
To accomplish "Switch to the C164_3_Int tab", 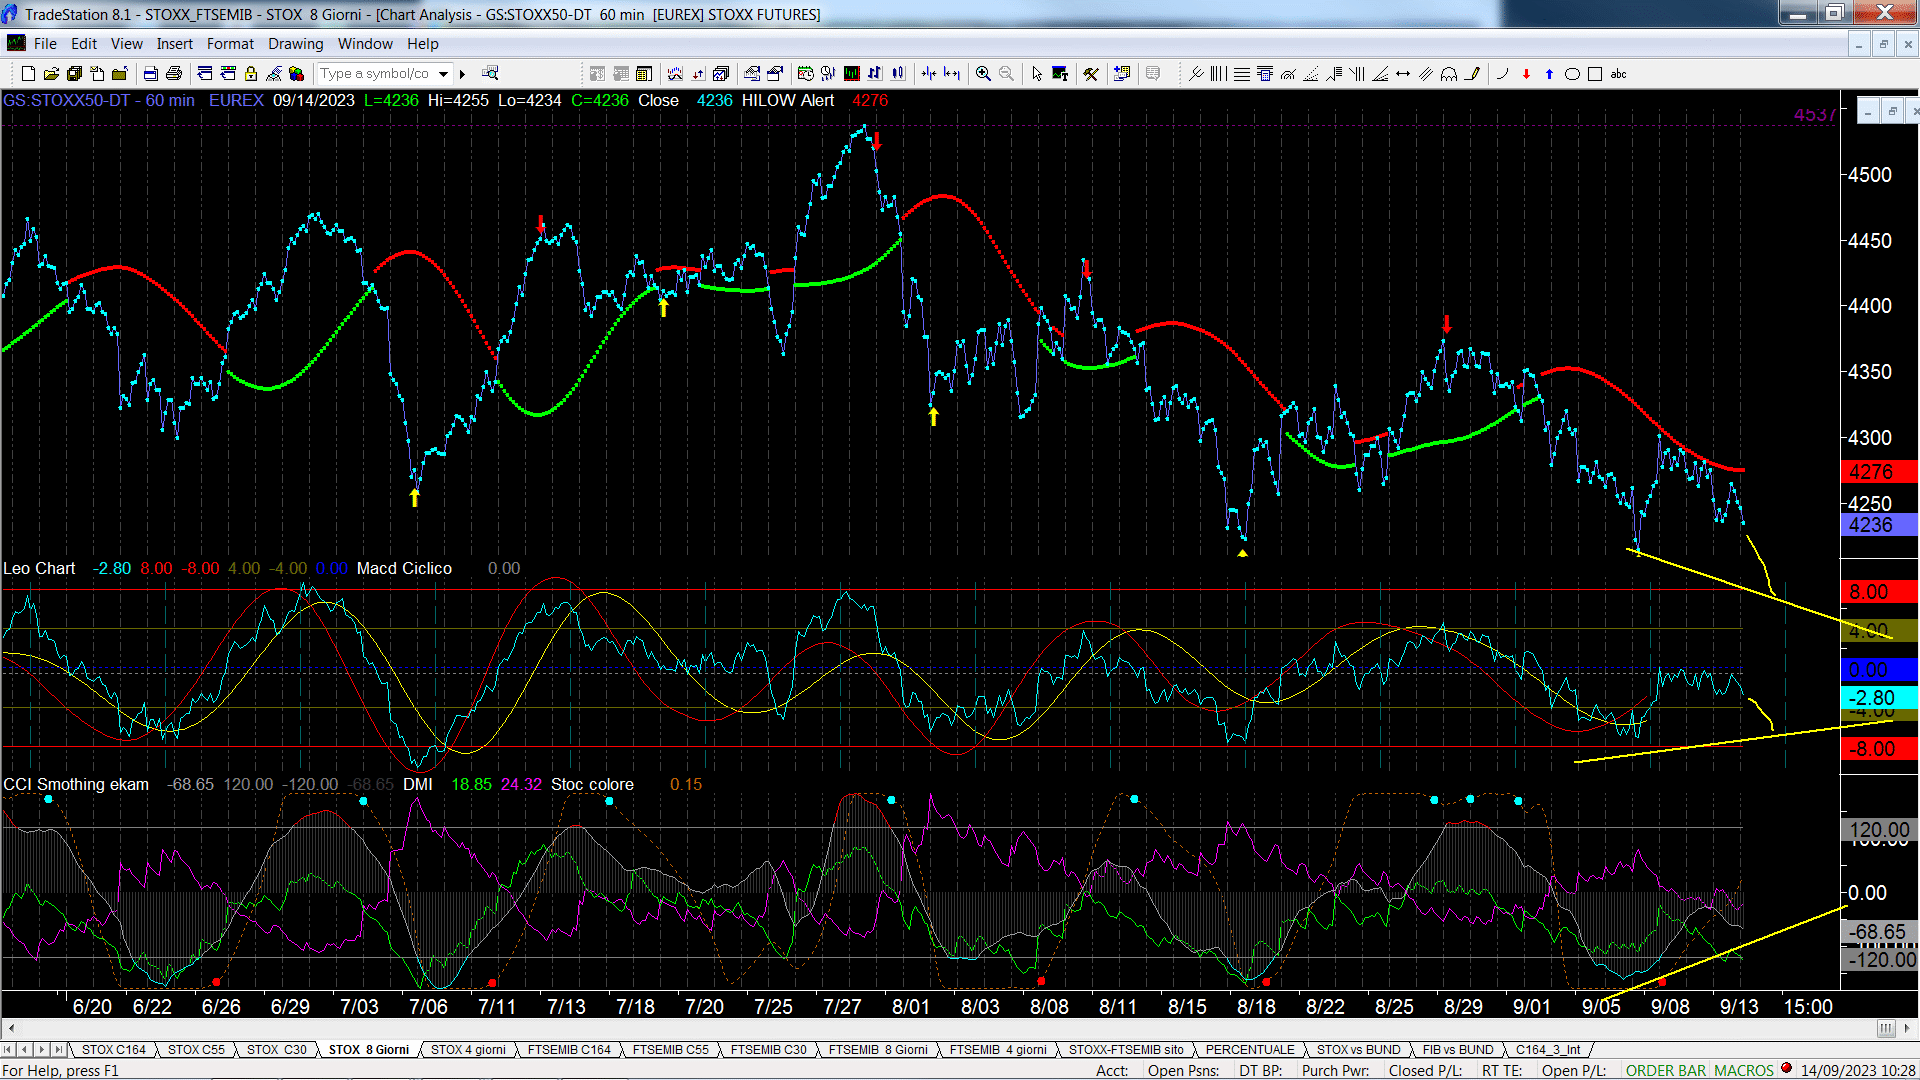I will click(1548, 1050).
